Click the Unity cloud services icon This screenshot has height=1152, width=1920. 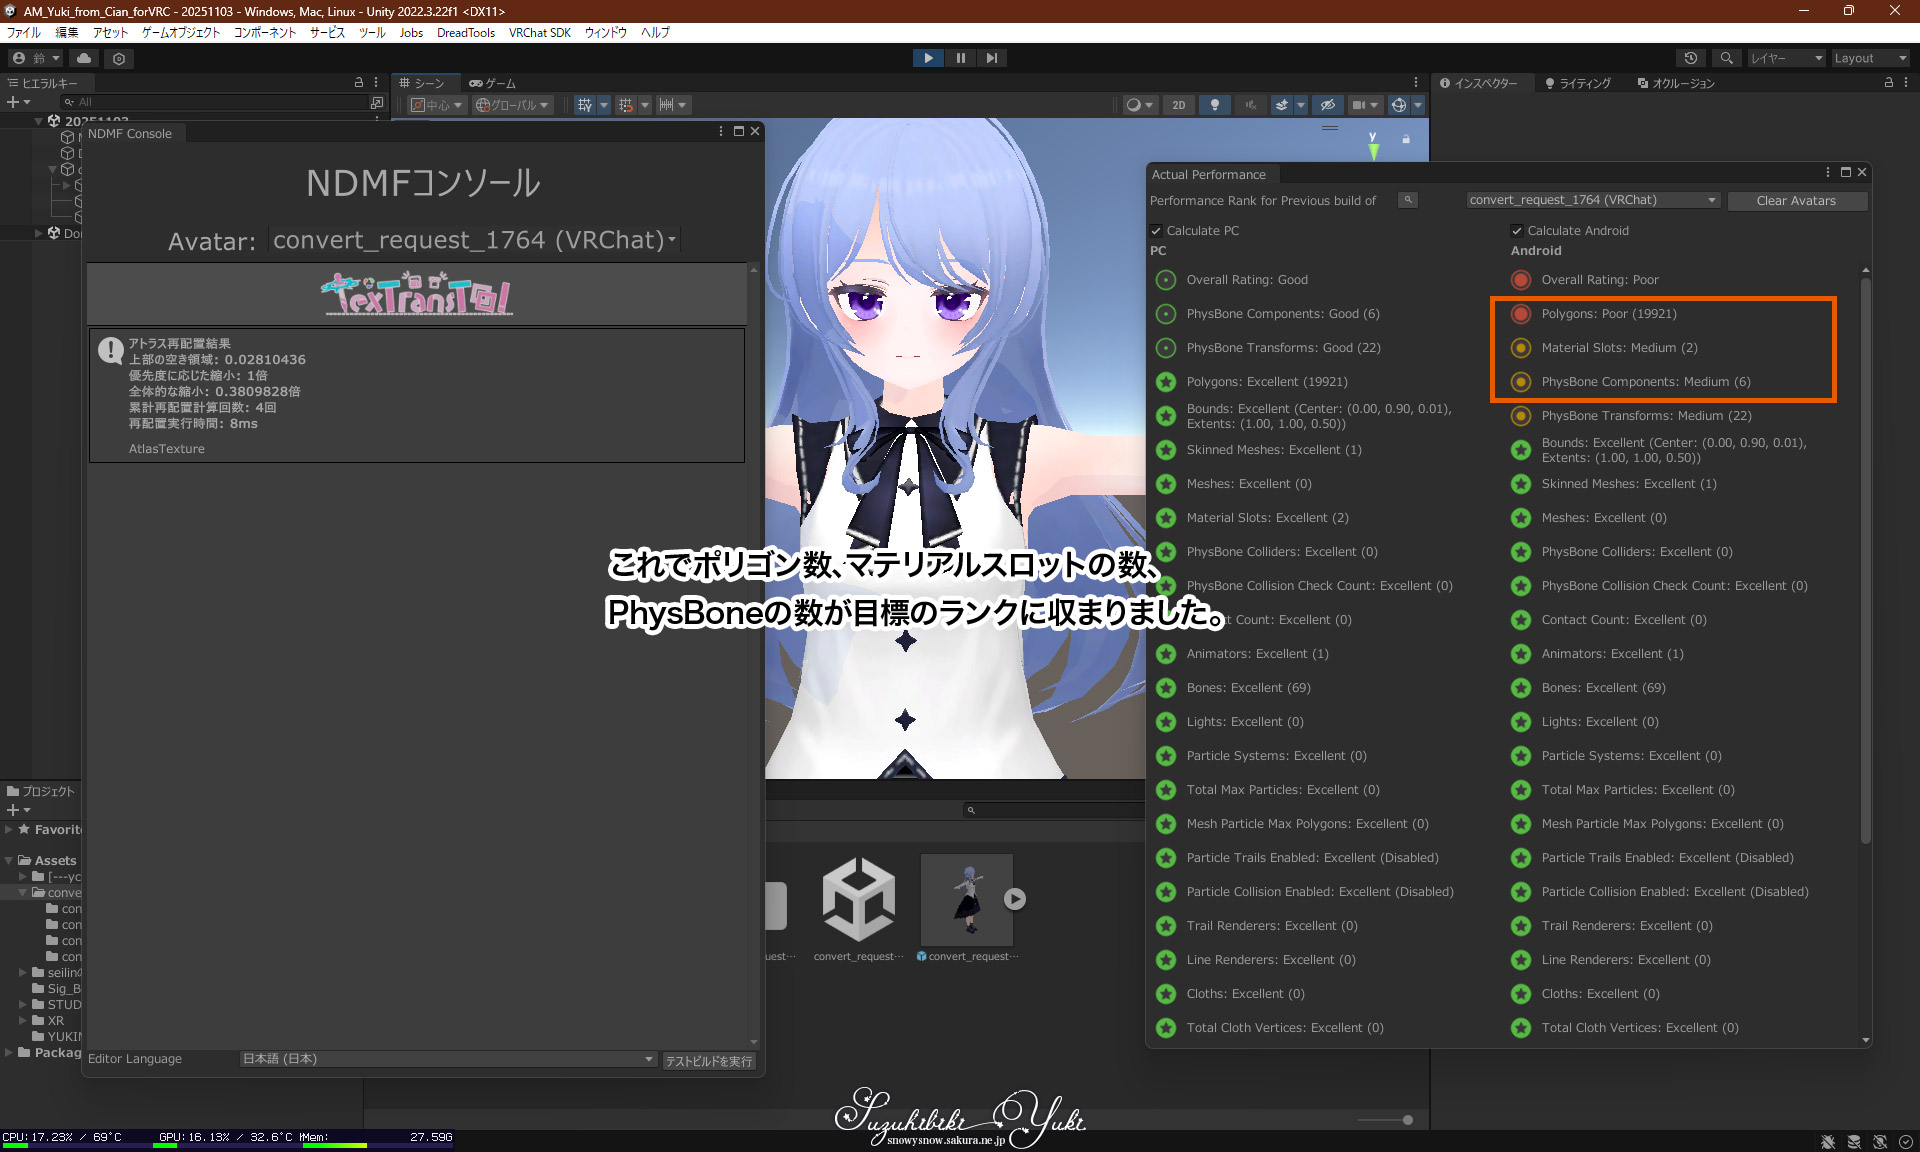coord(84,58)
